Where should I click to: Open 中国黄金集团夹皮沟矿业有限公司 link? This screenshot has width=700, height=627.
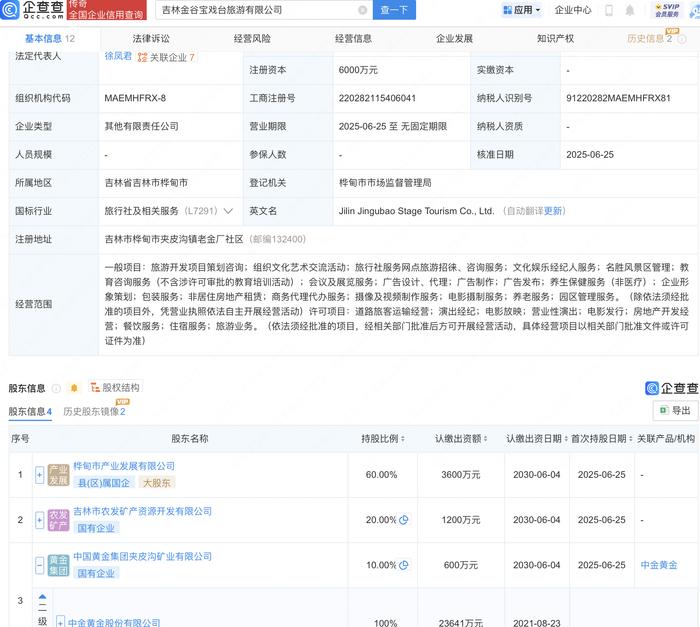click(x=142, y=556)
